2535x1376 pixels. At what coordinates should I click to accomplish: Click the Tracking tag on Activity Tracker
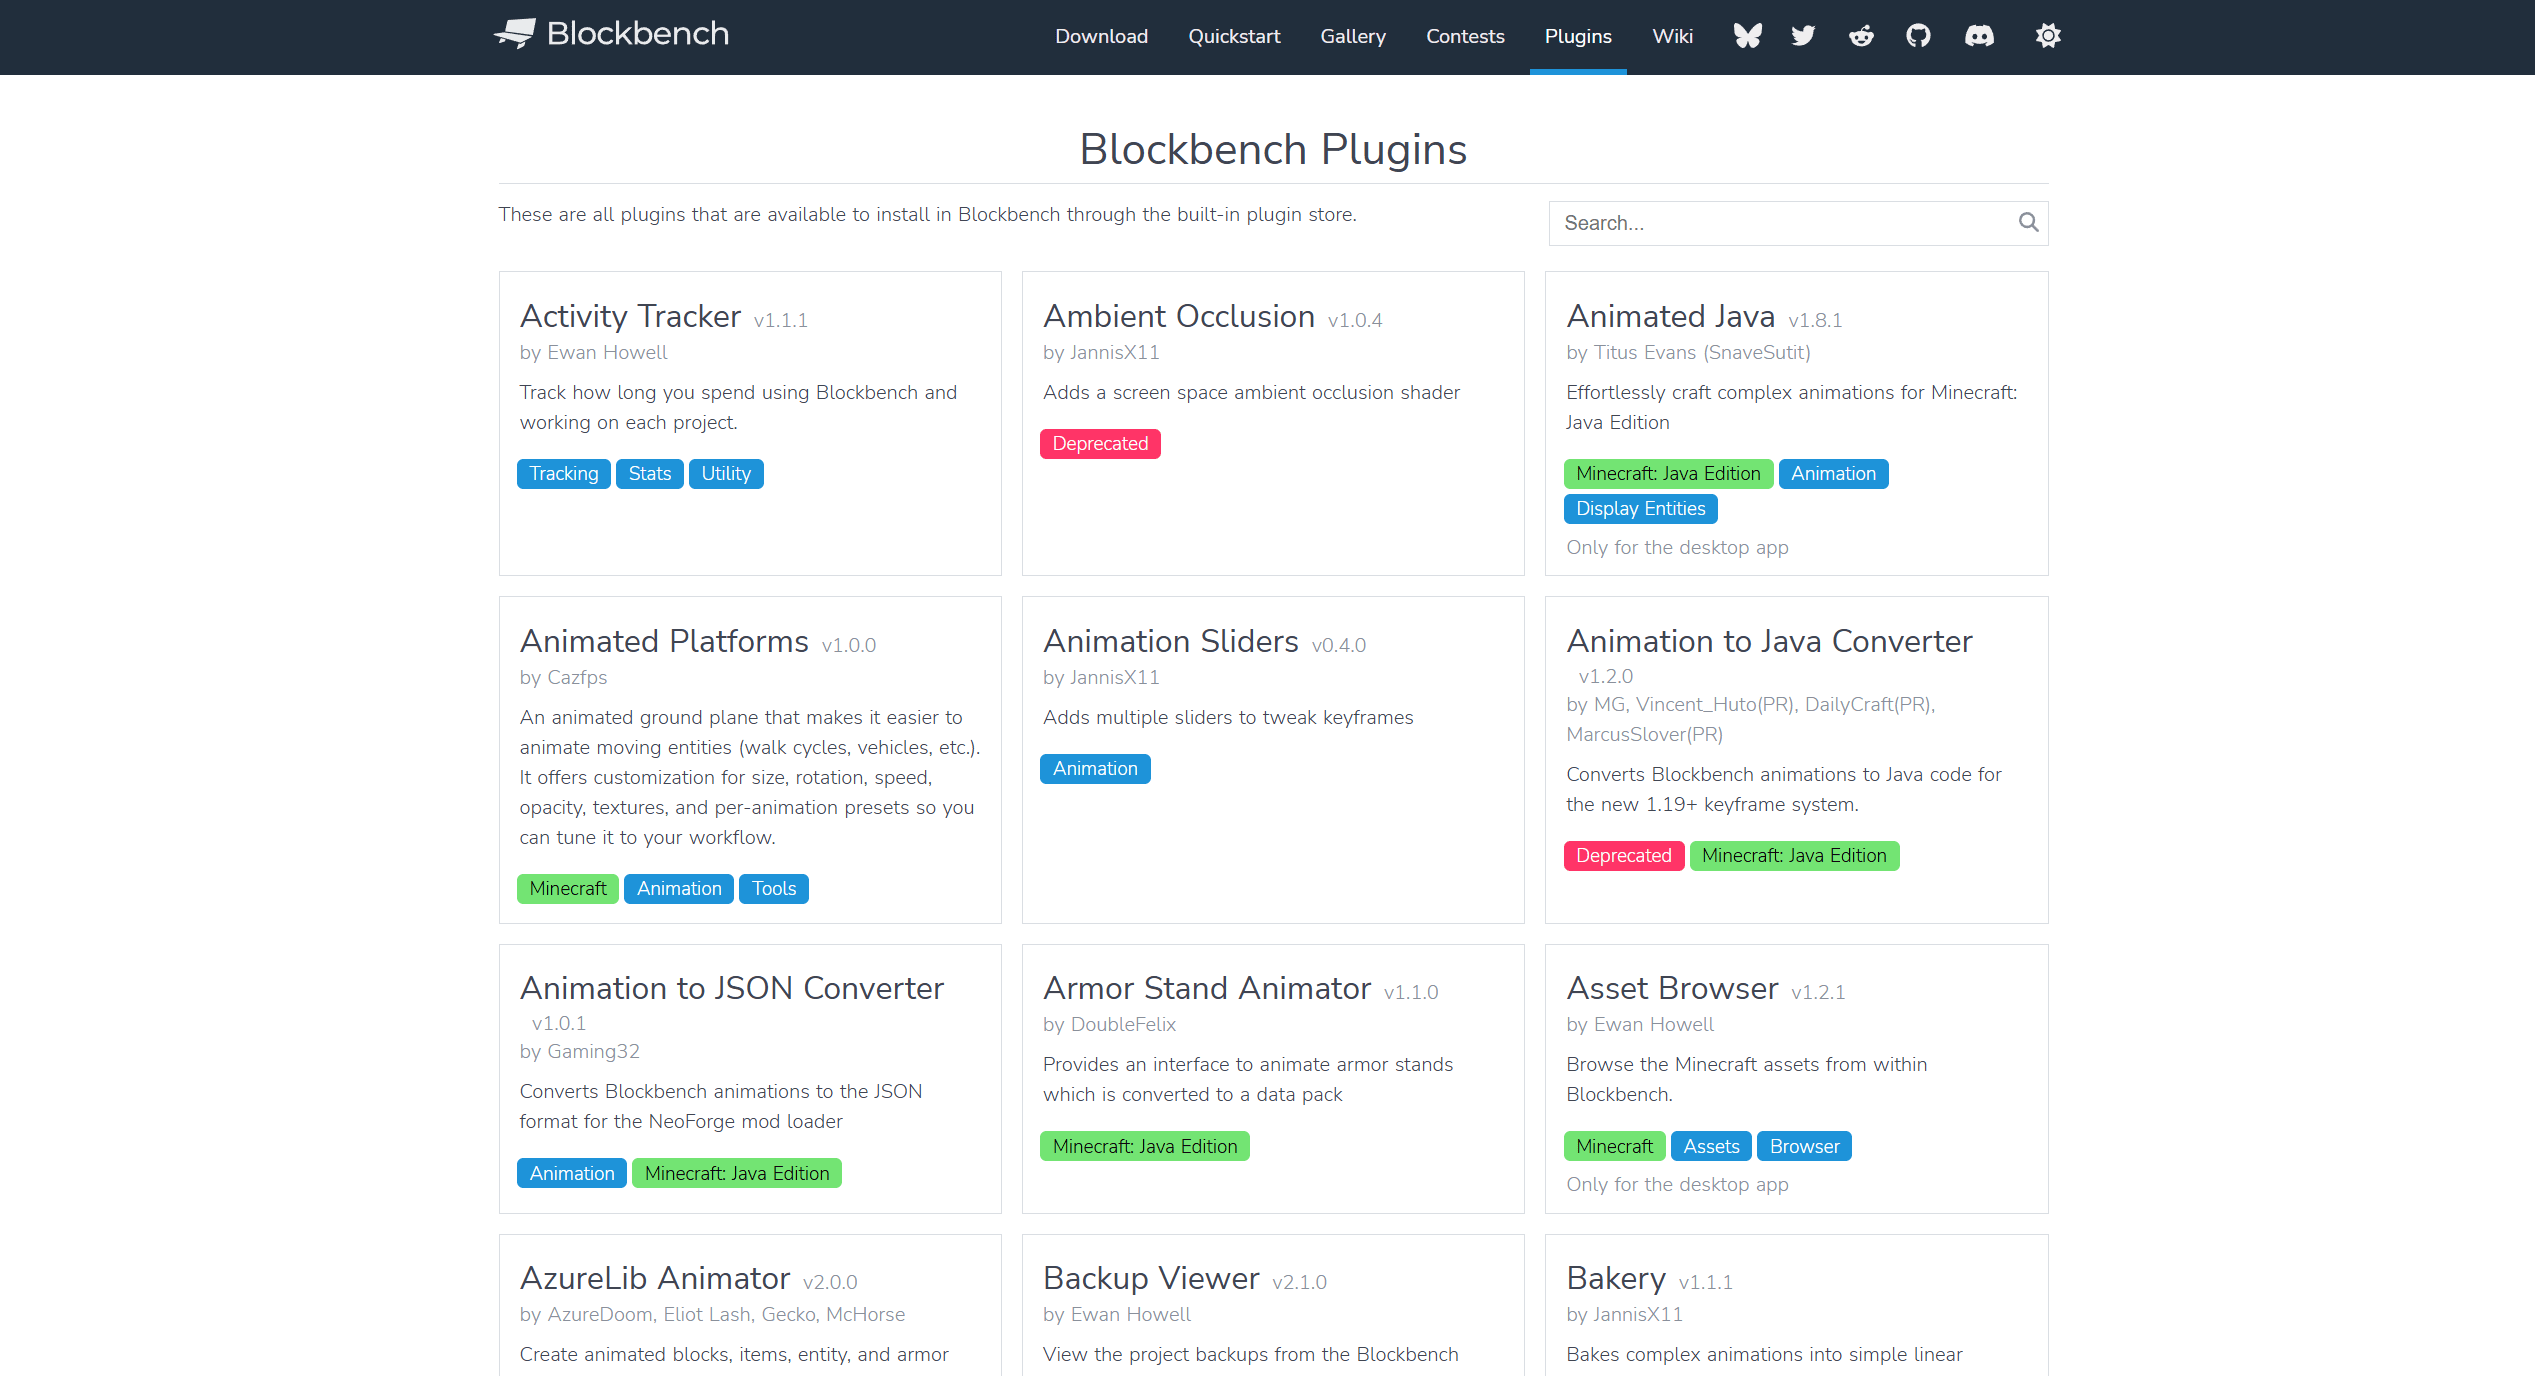(563, 474)
